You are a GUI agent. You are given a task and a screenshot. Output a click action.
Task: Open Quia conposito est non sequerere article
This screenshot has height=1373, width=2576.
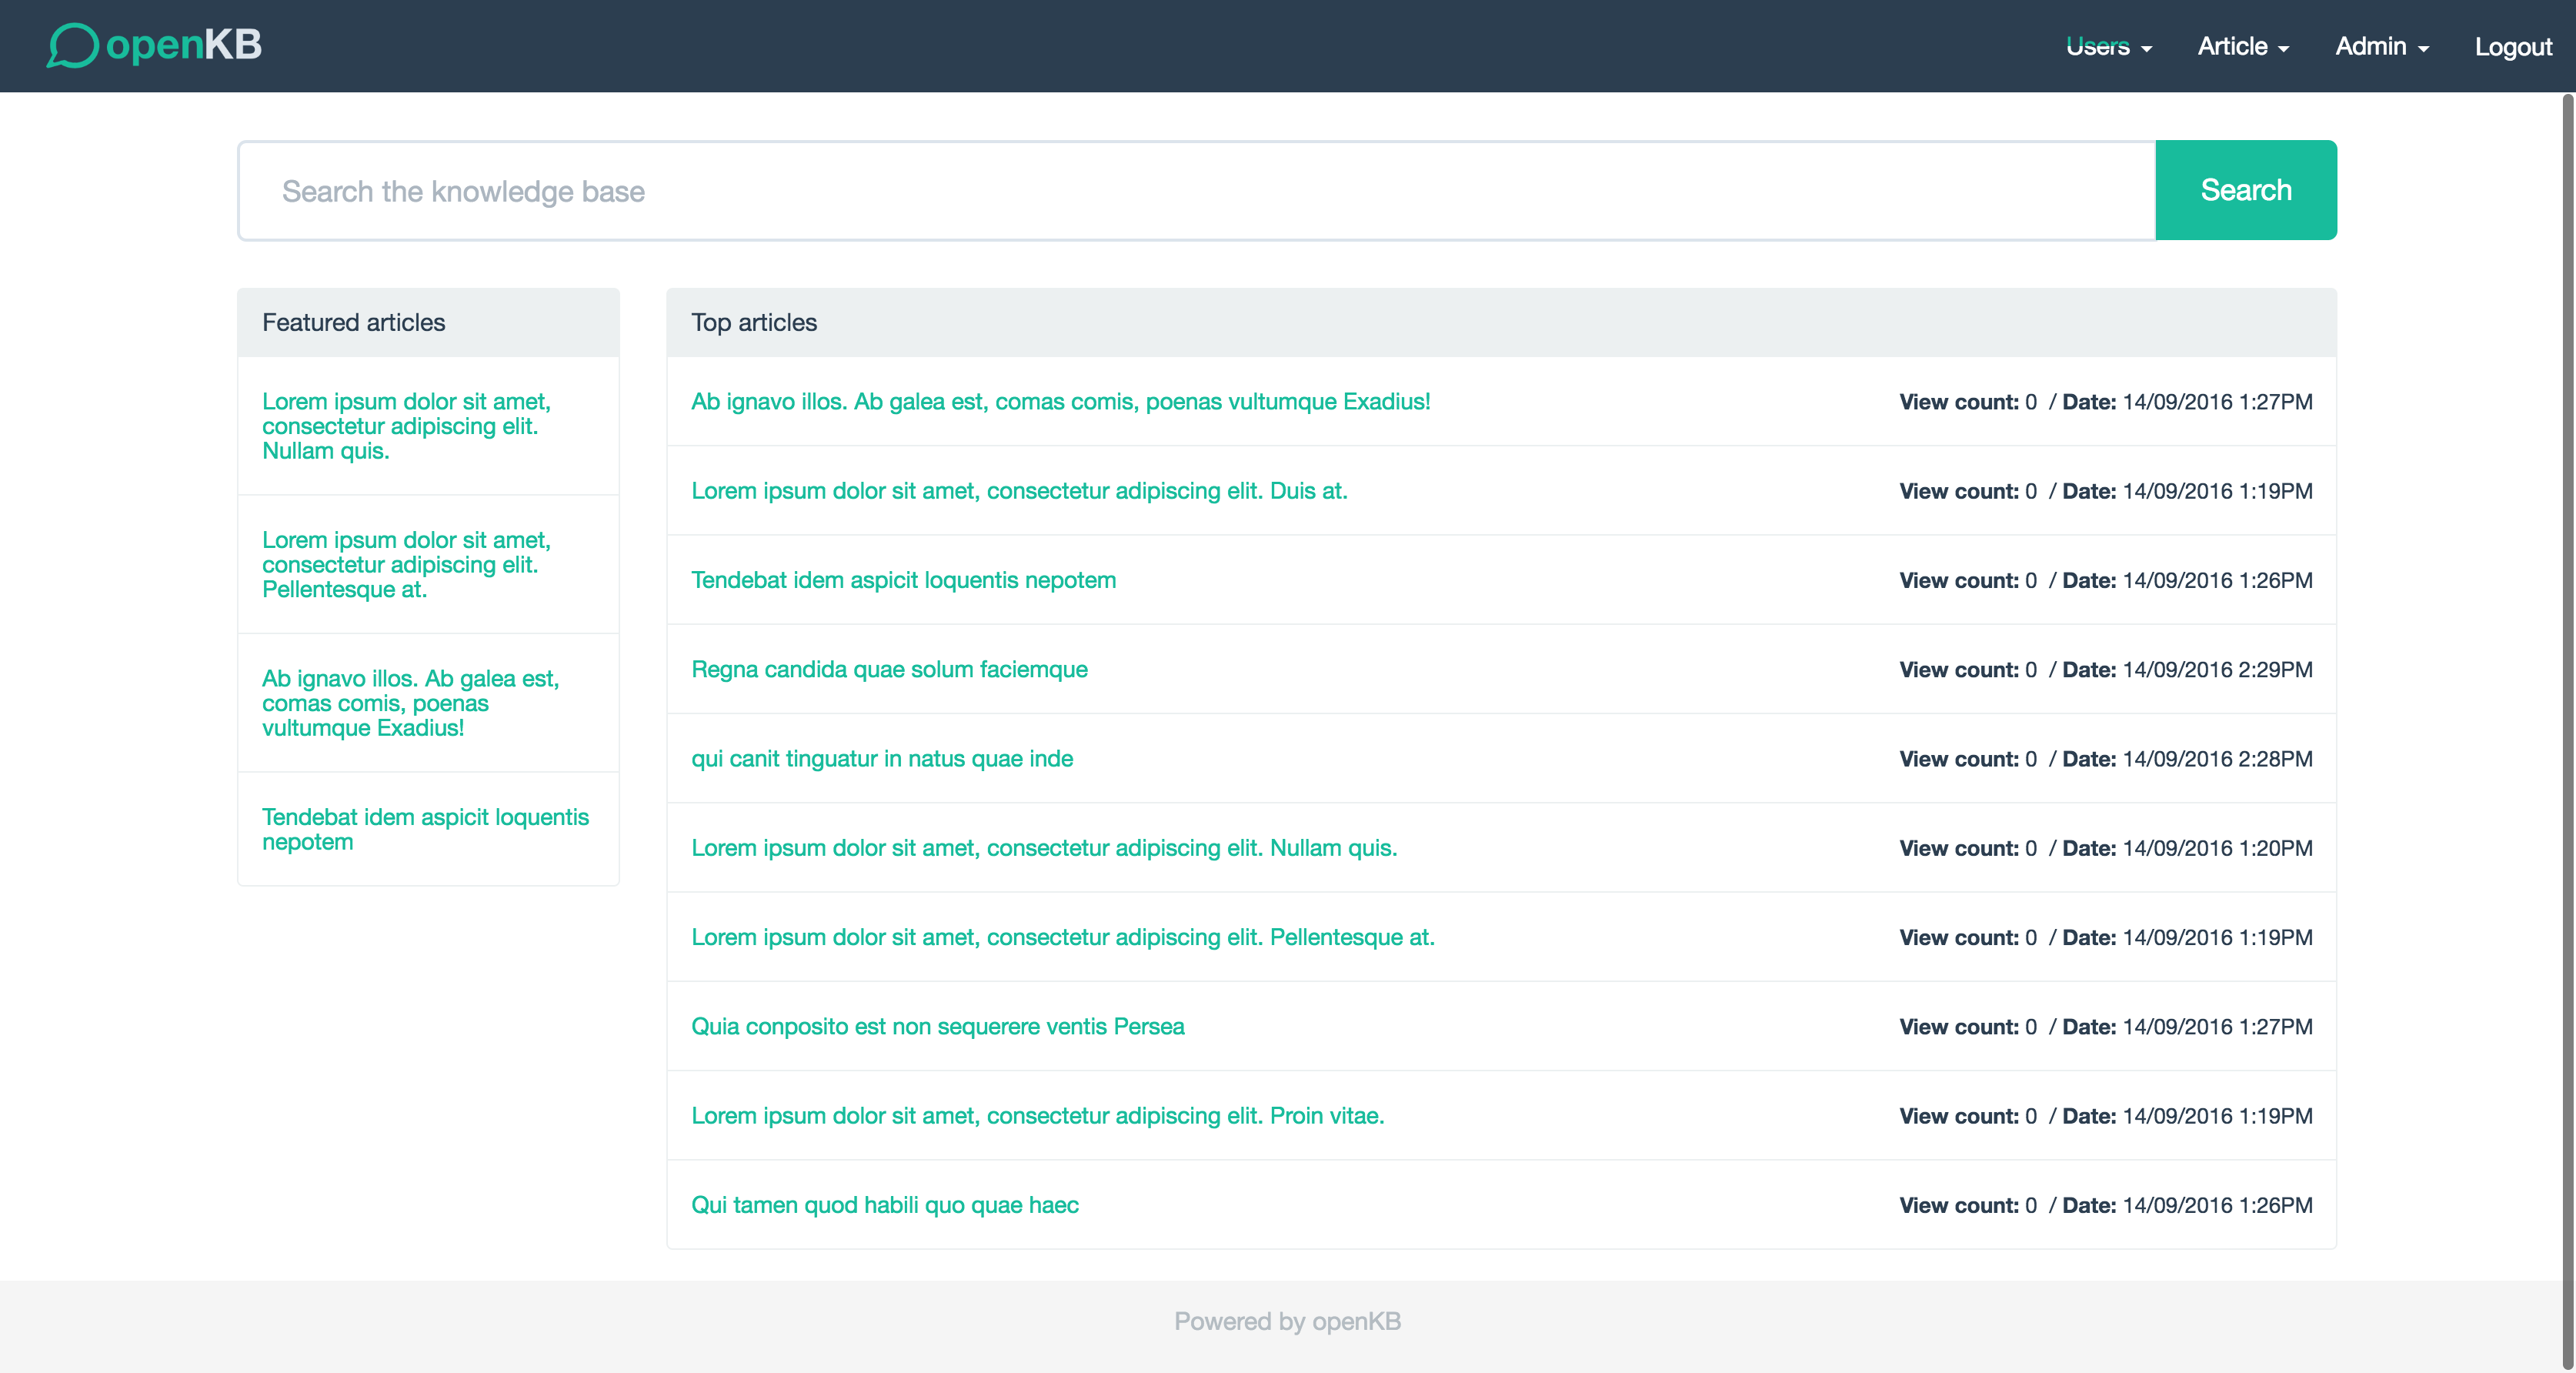pos(937,1026)
